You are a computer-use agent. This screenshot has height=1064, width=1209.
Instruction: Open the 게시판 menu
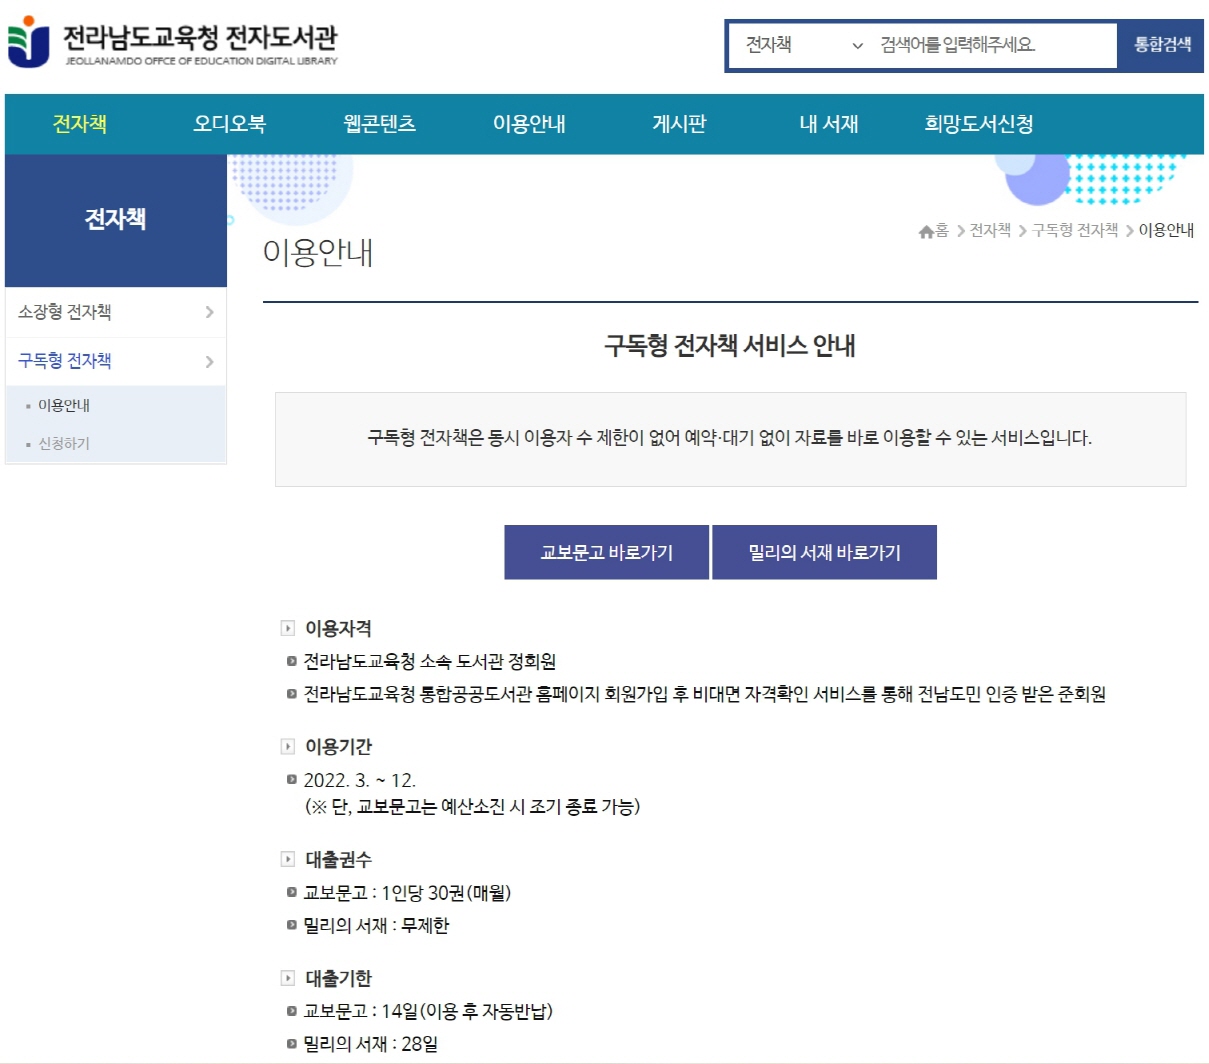(678, 124)
